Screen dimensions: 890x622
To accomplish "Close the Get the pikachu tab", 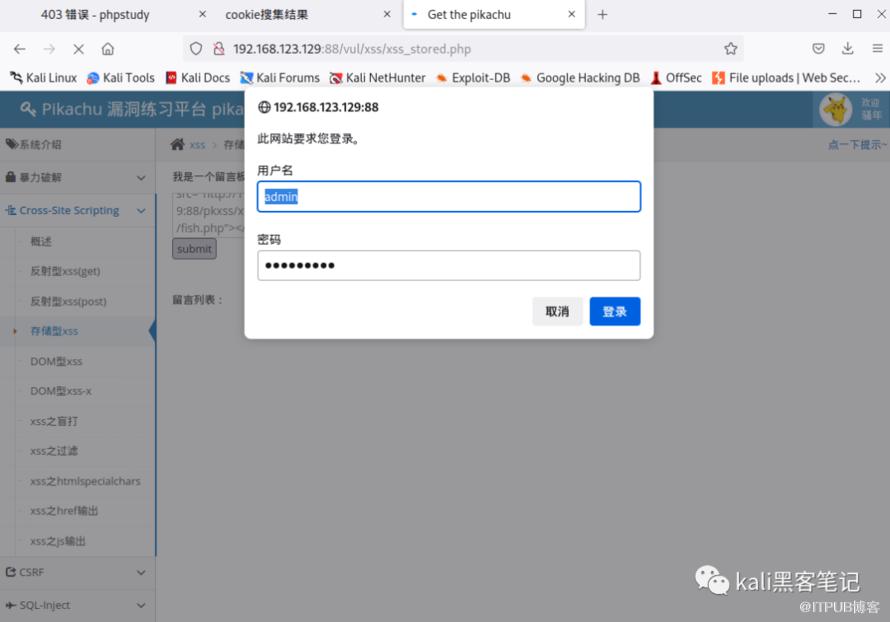I will (572, 14).
